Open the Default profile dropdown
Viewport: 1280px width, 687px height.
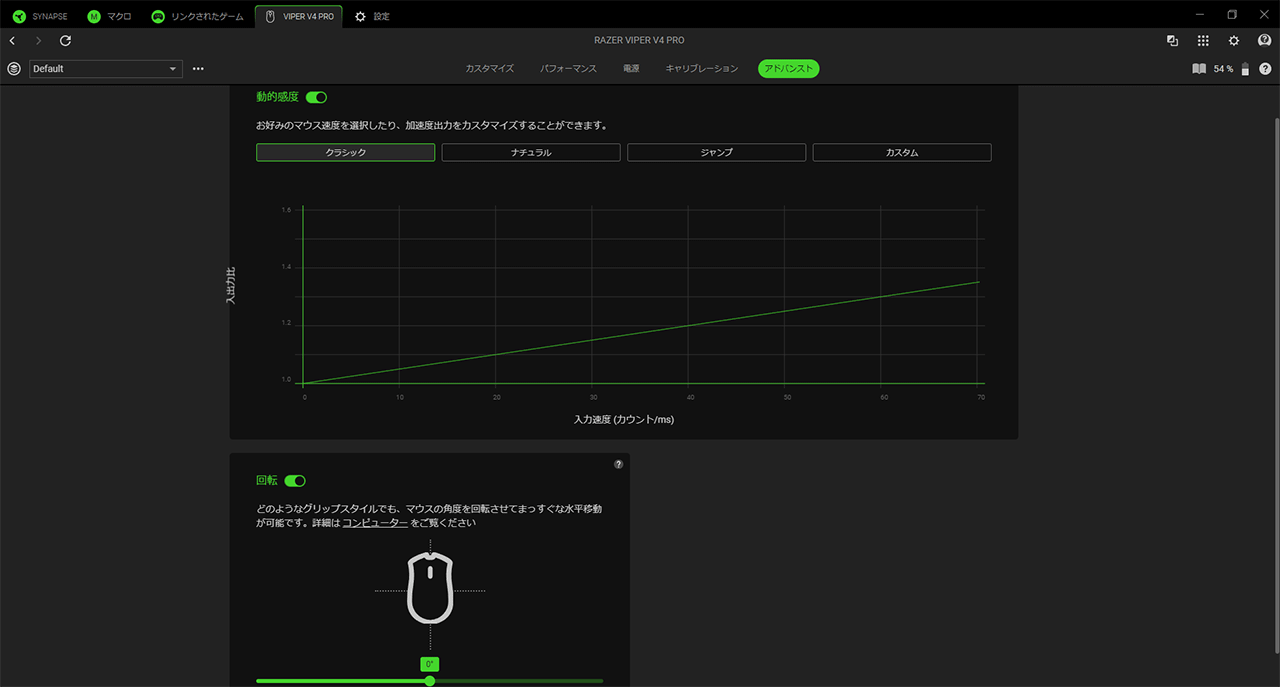[106, 69]
